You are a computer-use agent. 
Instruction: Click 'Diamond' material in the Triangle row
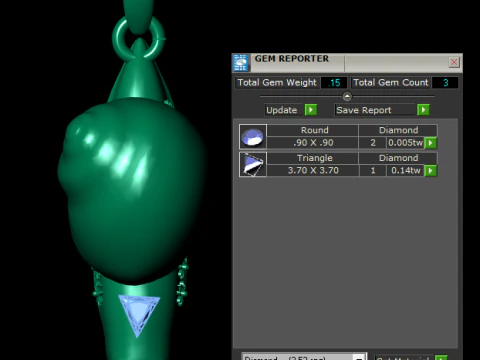click(398, 158)
